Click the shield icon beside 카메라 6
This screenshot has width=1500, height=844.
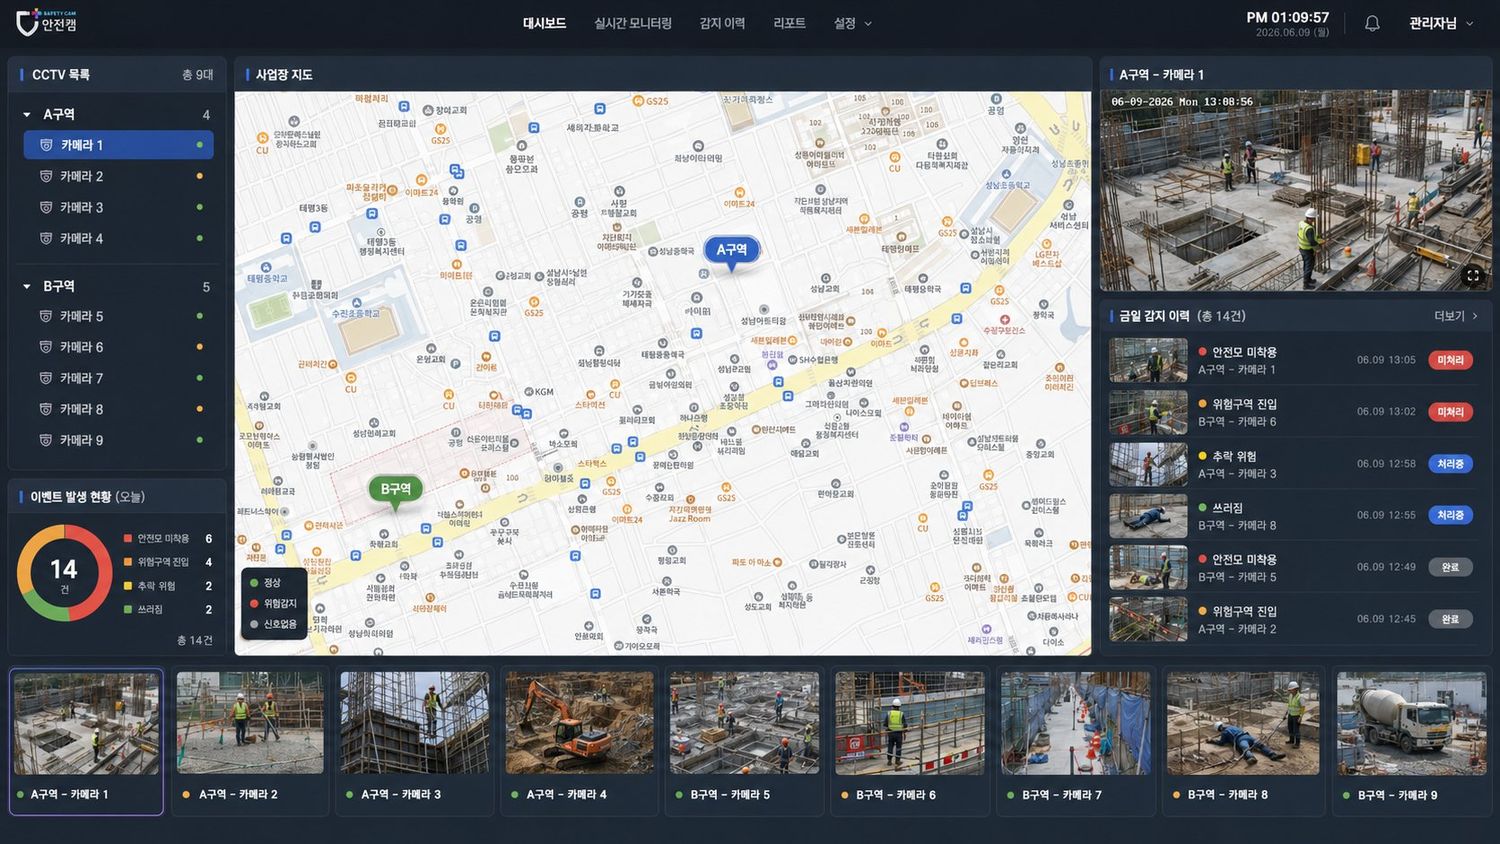pos(46,347)
